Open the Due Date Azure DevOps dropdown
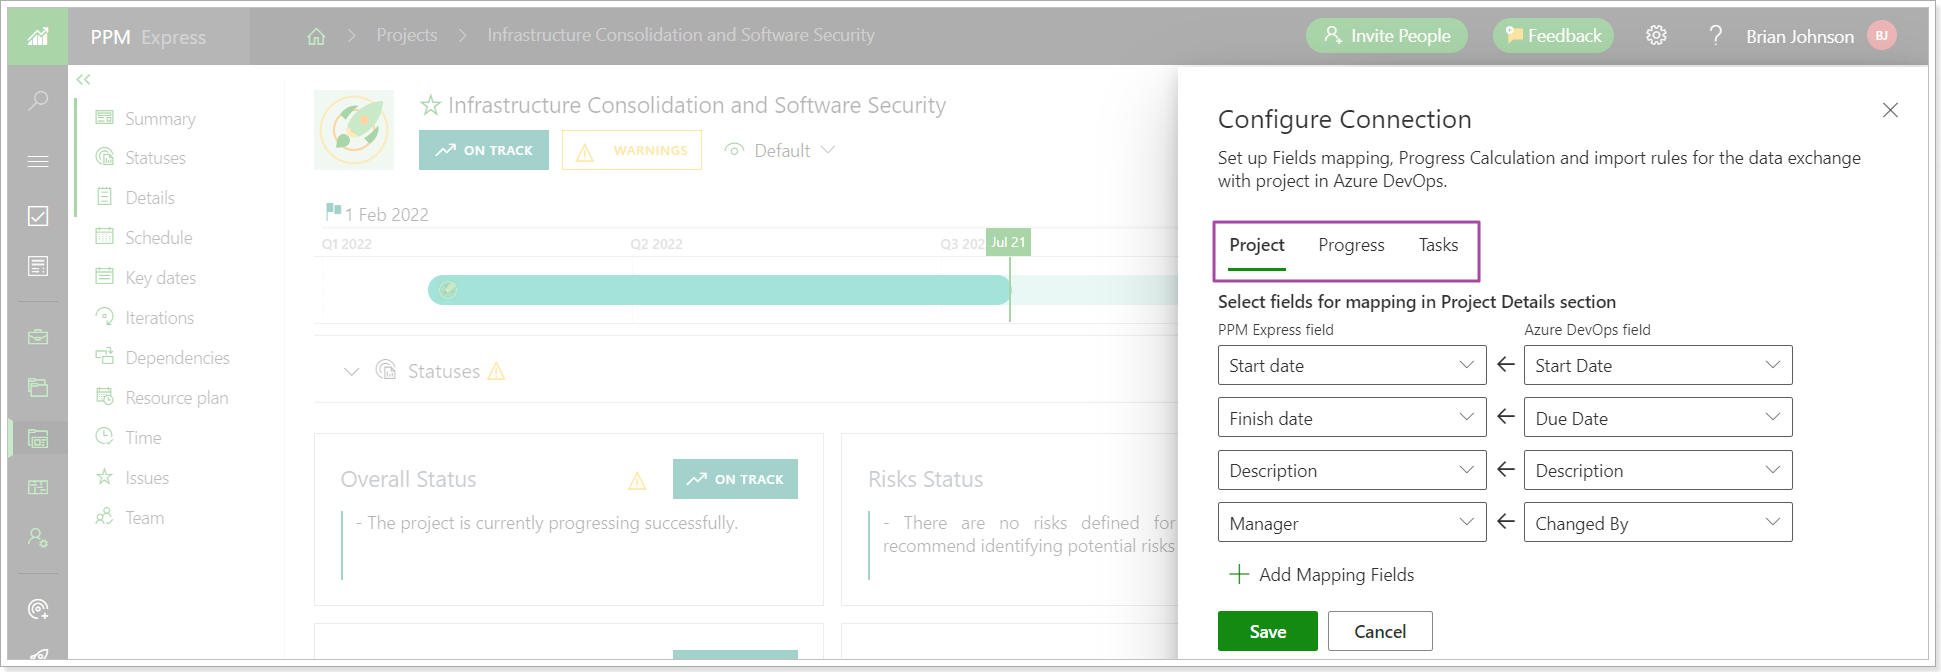This screenshot has height=672, width=1941. pos(1658,418)
